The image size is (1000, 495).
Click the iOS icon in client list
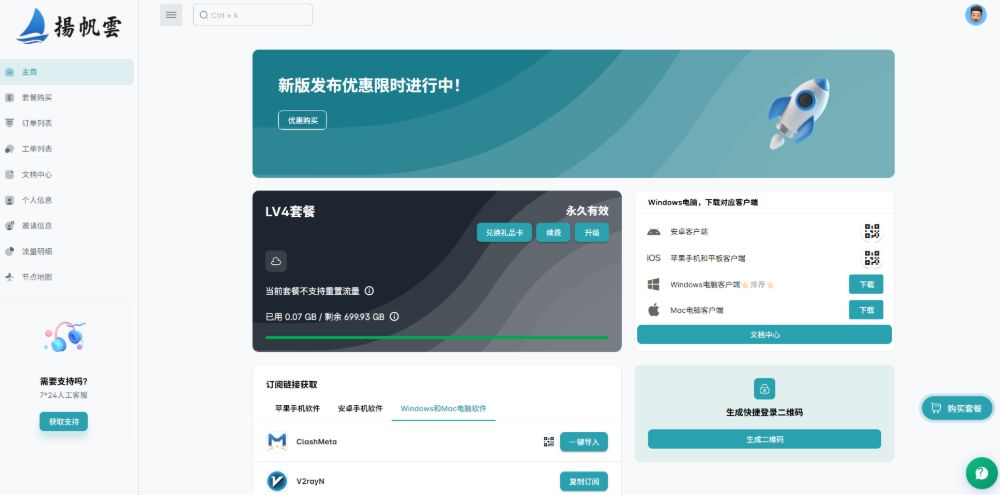(x=654, y=258)
